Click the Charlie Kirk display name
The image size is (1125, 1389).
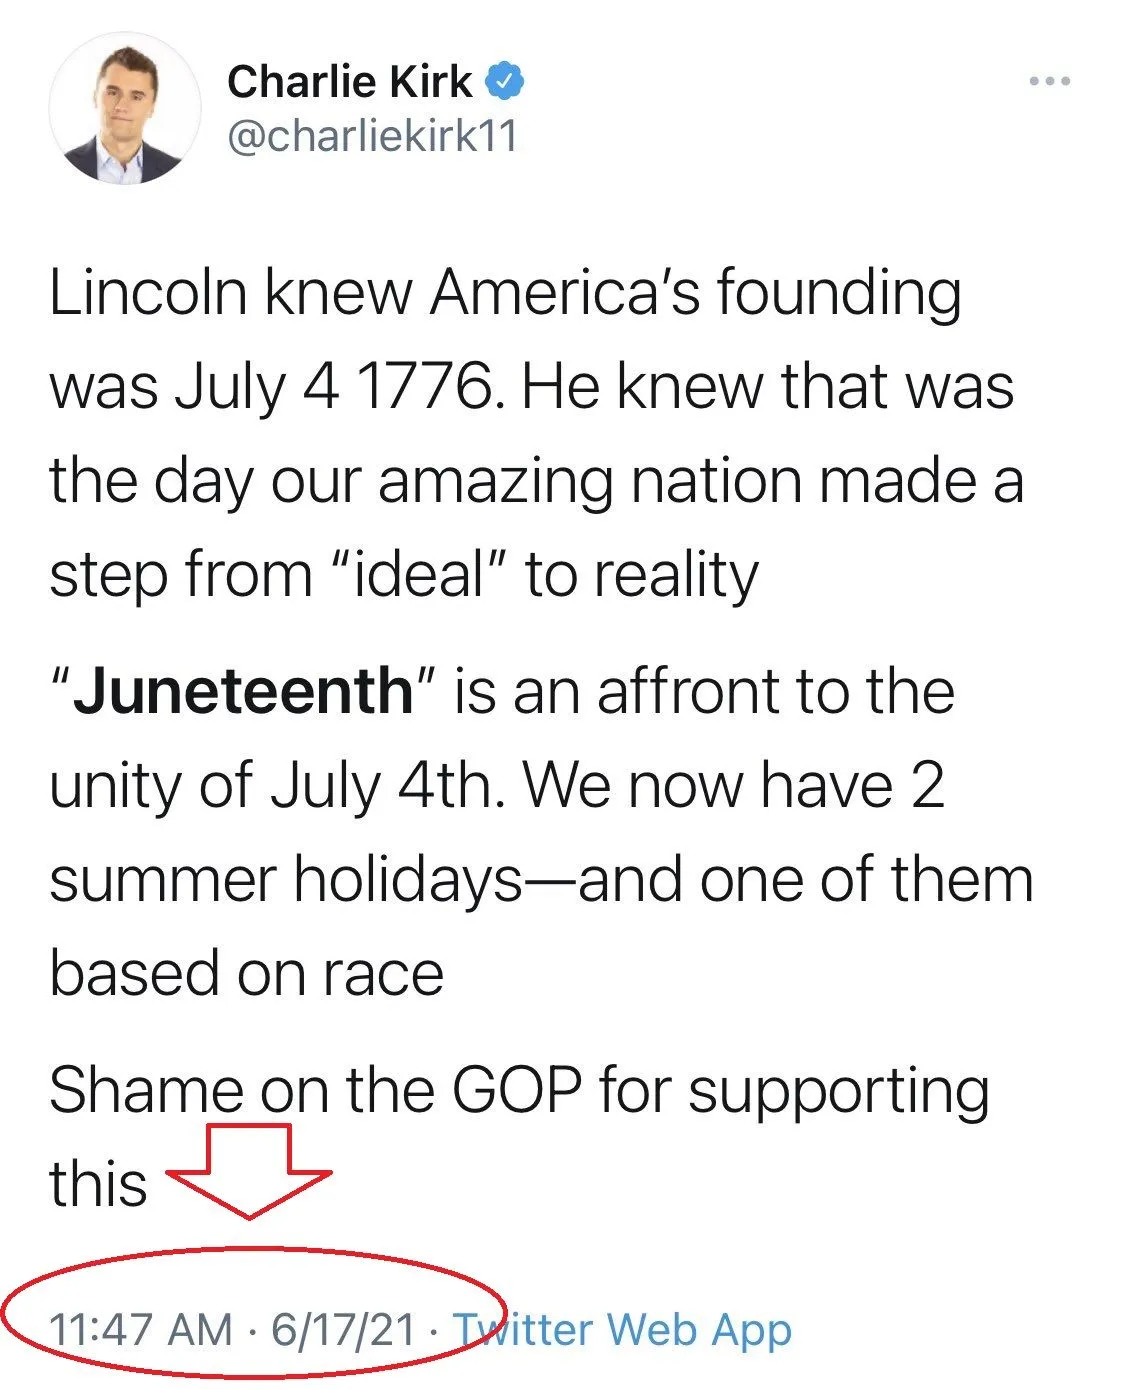(x=349, y=81)
